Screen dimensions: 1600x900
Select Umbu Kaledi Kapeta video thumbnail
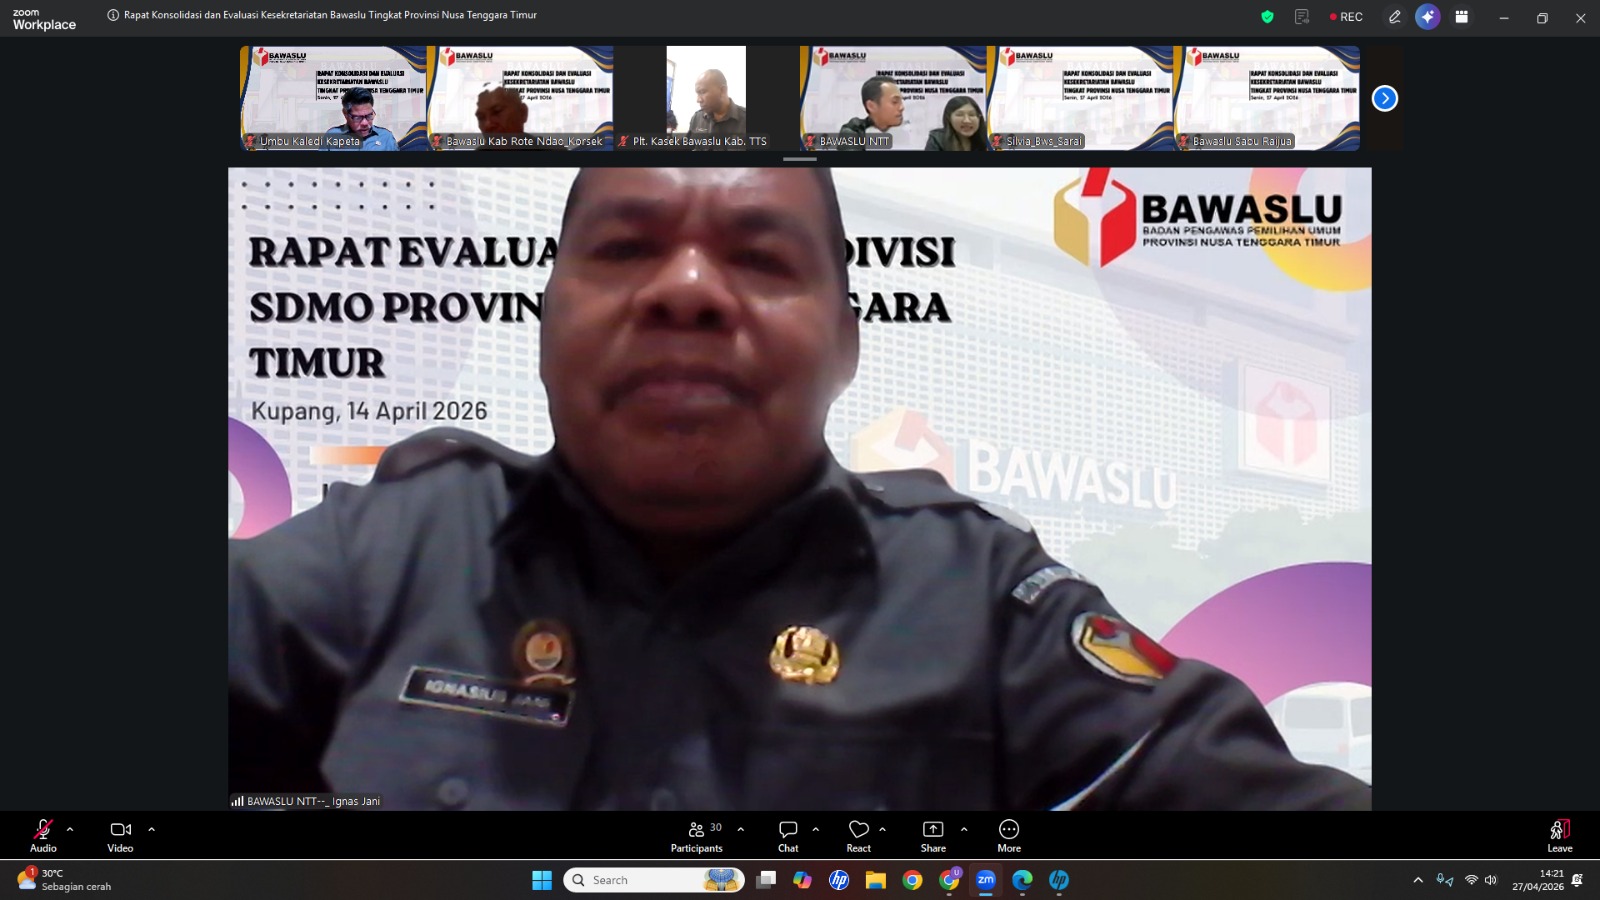(334, 98)
